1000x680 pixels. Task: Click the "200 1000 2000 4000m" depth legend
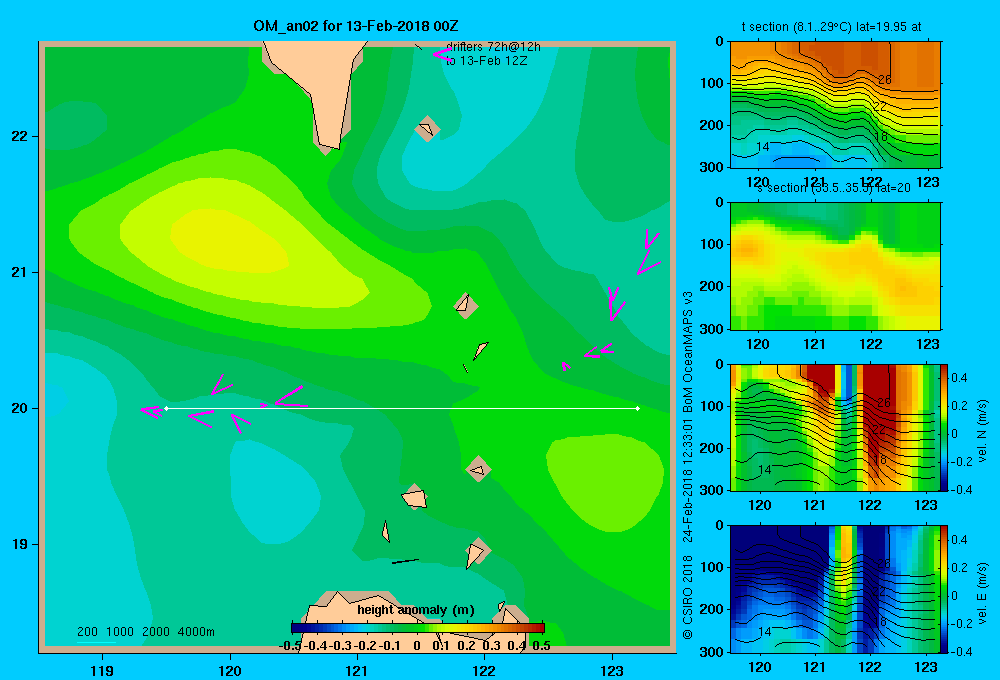pos(146,632)
